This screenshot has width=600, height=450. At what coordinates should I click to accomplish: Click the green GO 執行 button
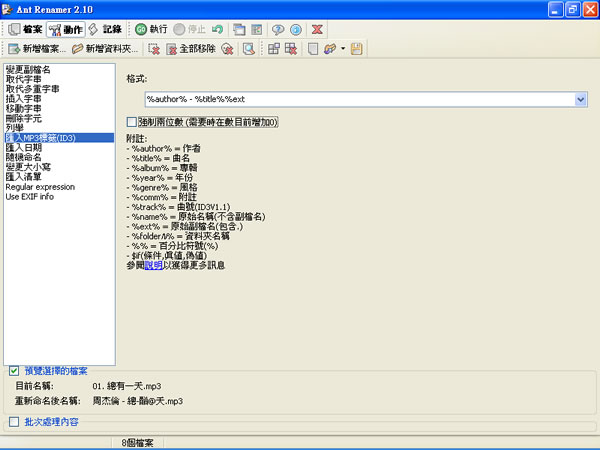point(151,29)
